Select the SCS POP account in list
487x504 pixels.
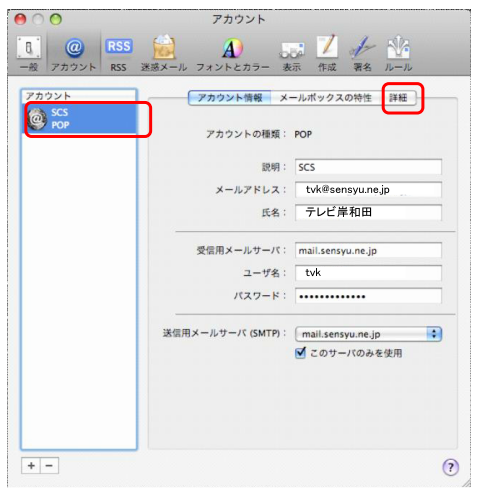point(79,119)
